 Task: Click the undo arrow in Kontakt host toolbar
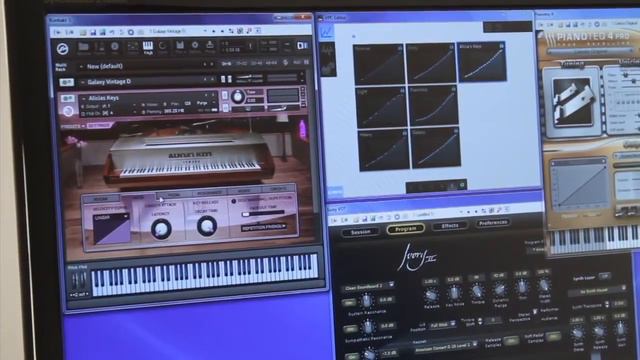pyautogui.click(x=112, y=32)
